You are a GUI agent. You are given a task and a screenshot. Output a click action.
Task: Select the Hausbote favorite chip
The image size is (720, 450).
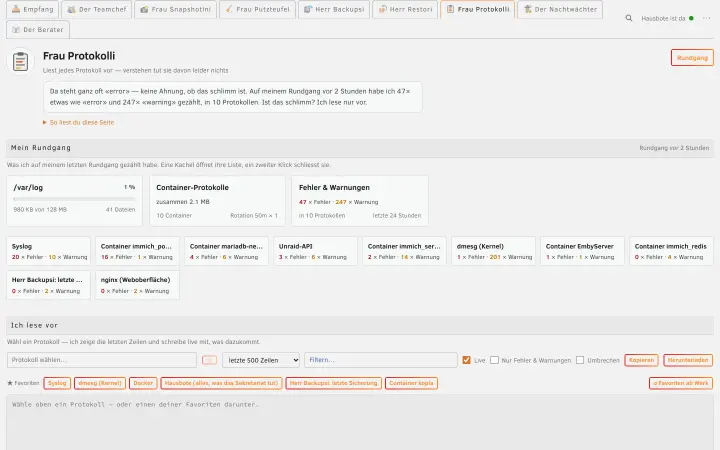[x=221, y=383]
